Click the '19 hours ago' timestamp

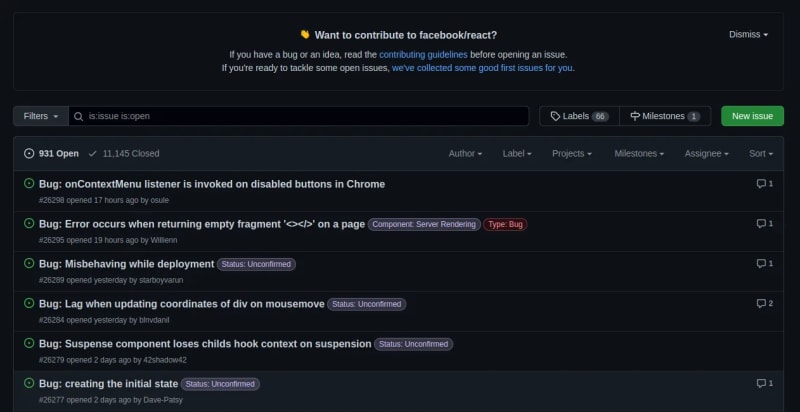point(116,240)
